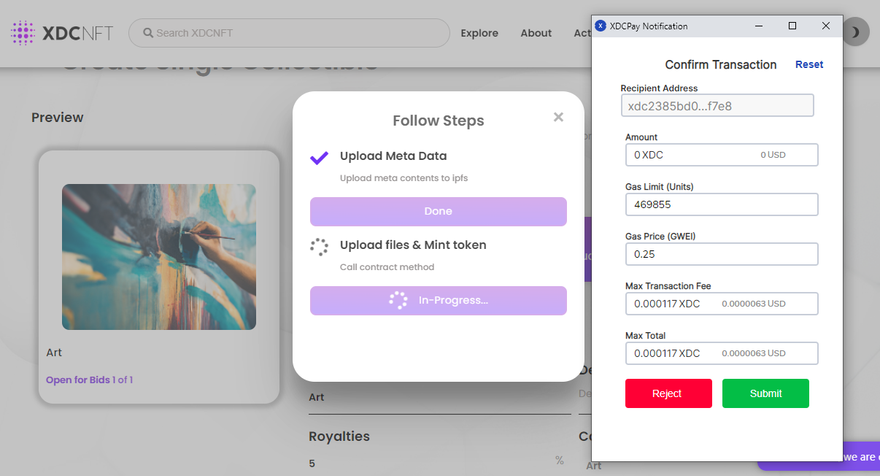Open the About menu item
The image size is (880, 476).
(536, 33)
